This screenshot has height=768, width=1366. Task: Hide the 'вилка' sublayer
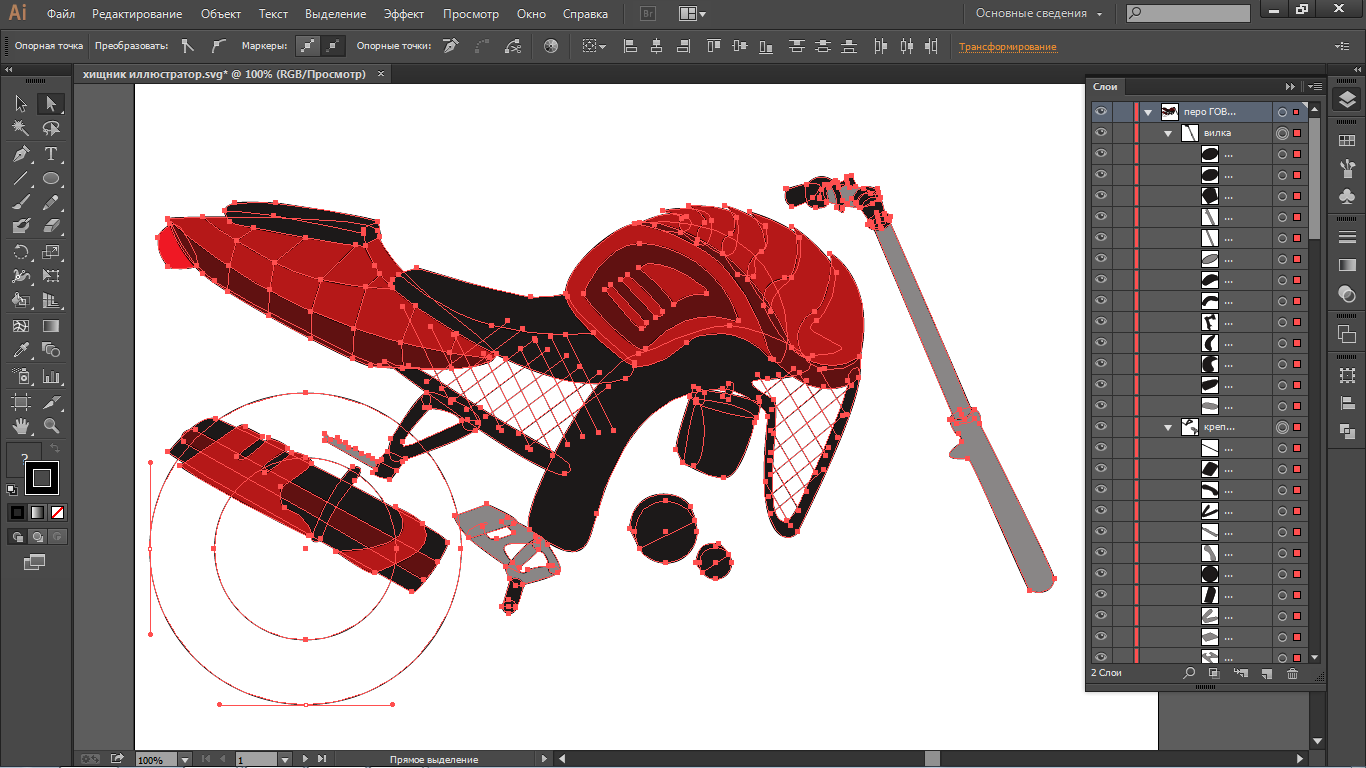1101,133
